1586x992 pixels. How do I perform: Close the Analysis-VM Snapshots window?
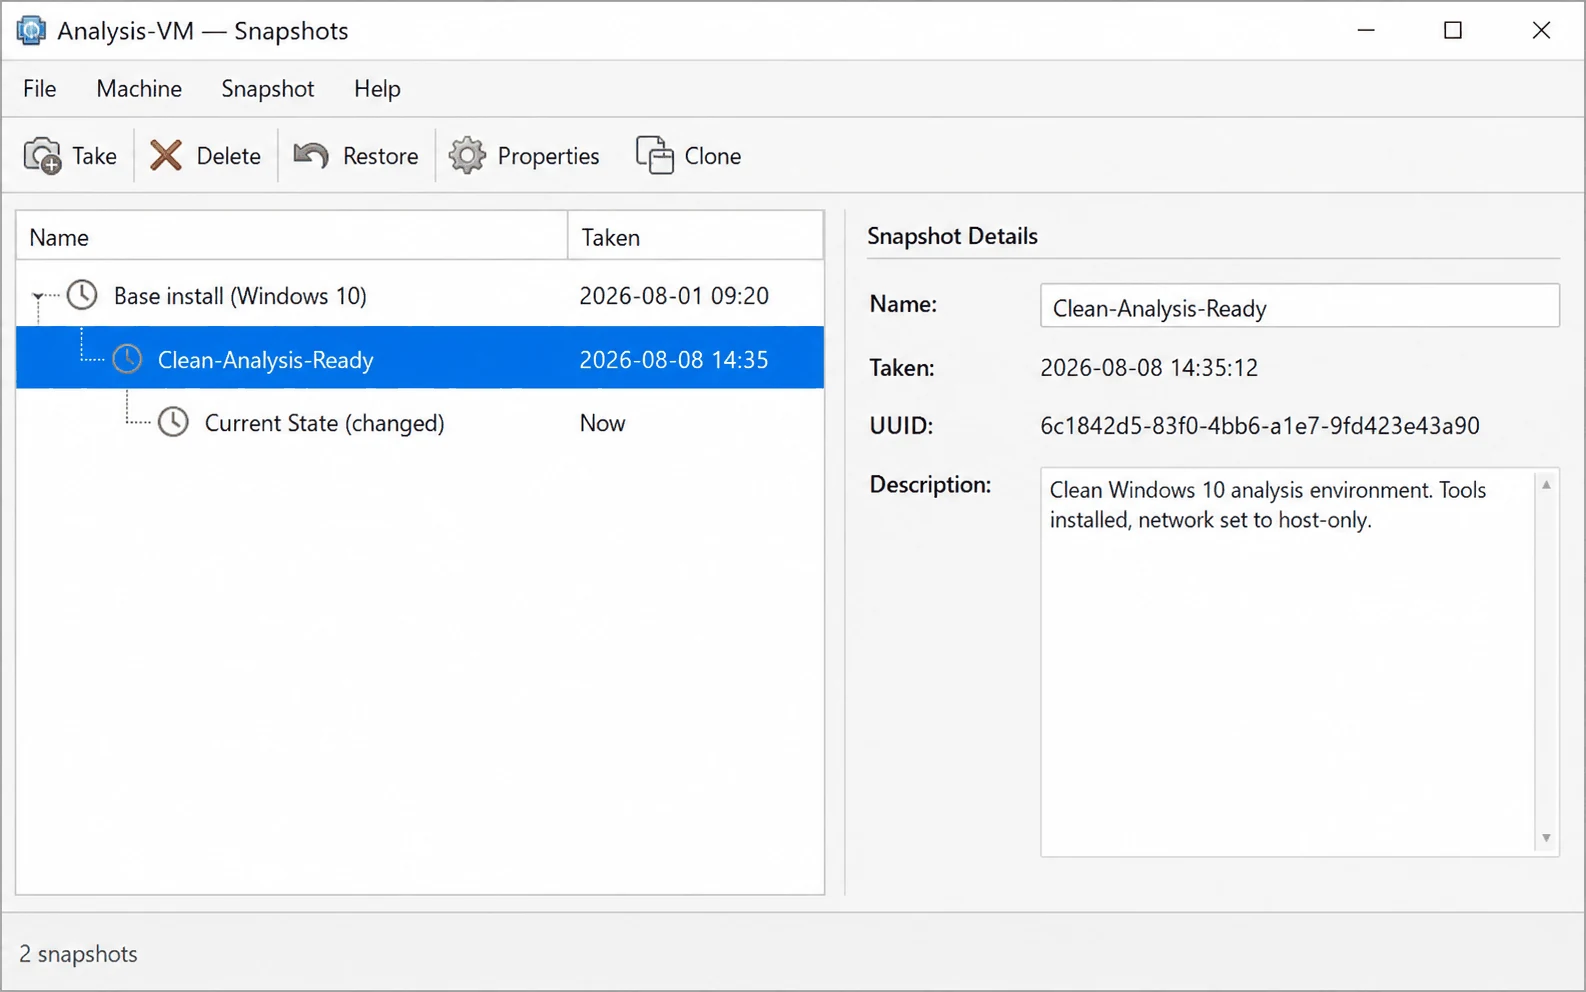pyautogui.click(x=1541, y=31)
